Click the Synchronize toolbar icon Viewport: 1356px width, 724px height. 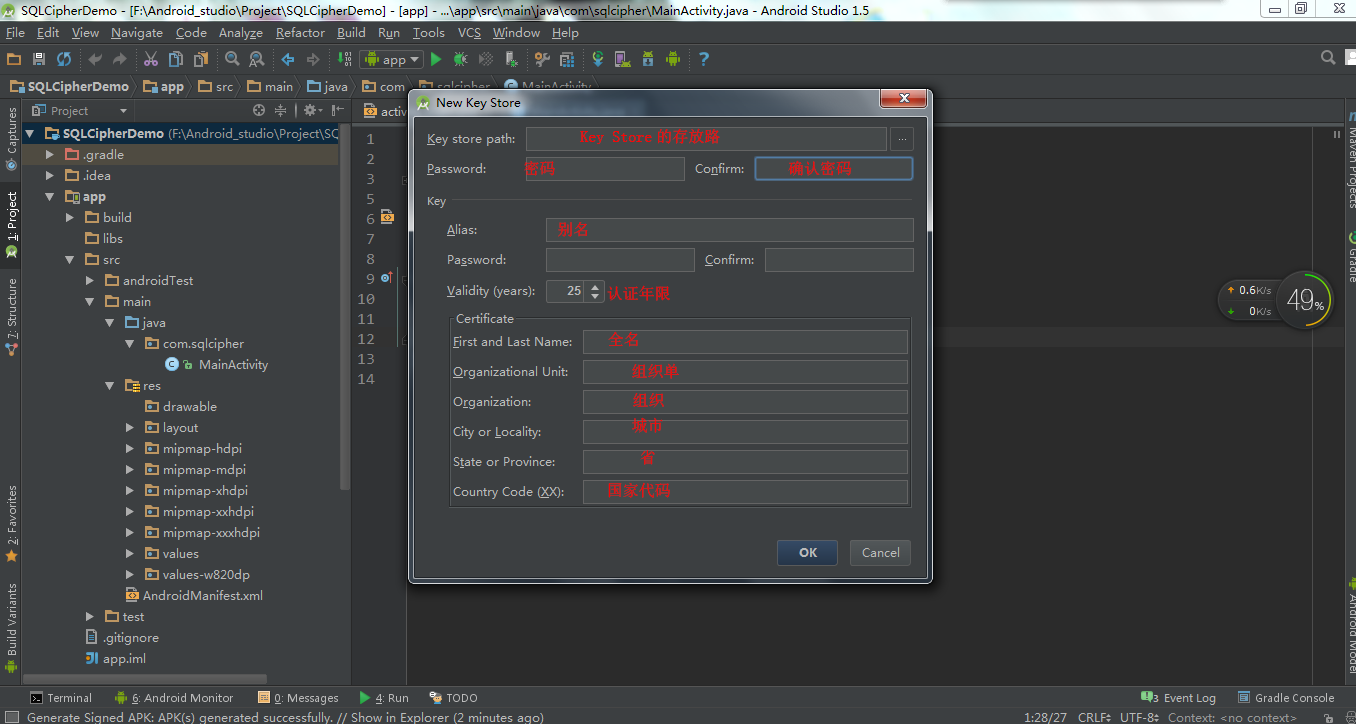point(64,59)
